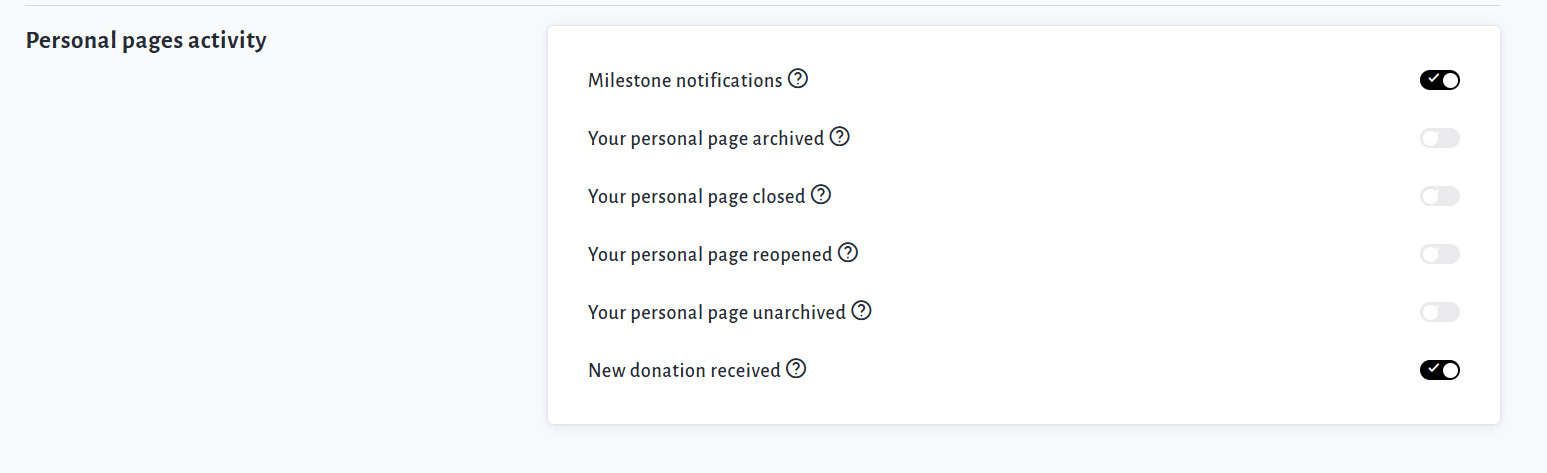Show help for Your personal page reopened
1547x473 pixels.
click(848, 253)
